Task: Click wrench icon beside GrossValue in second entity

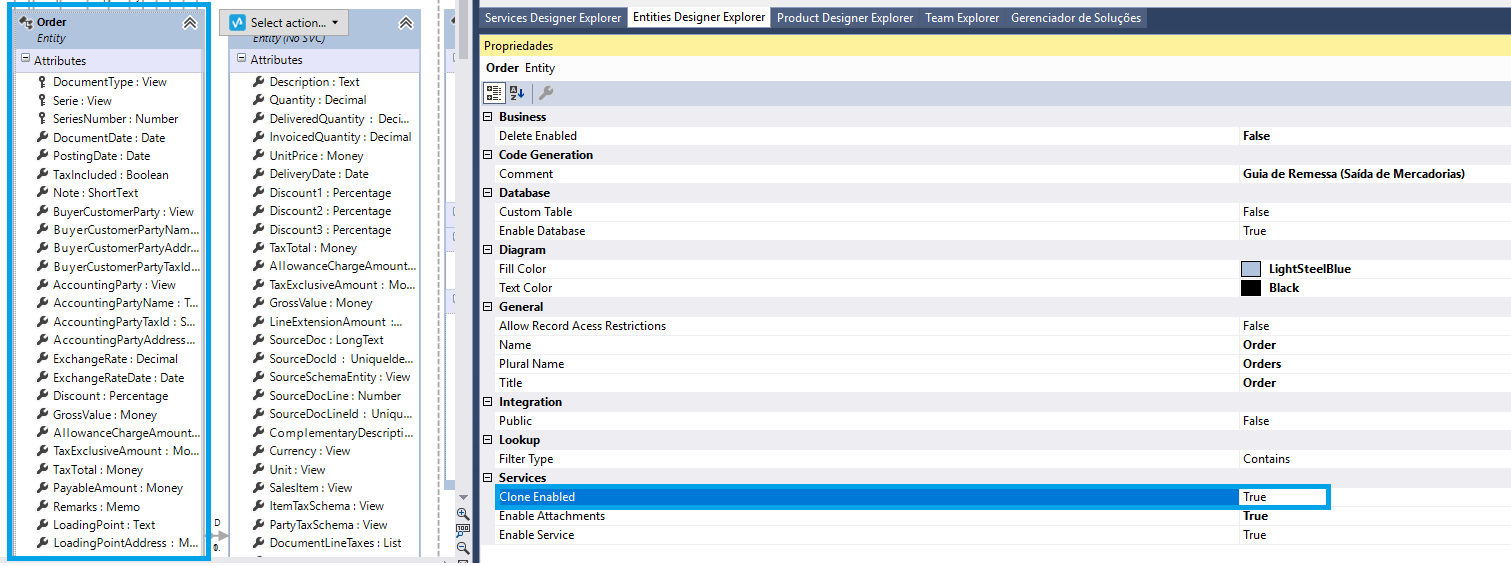Action: pos(258,303)
